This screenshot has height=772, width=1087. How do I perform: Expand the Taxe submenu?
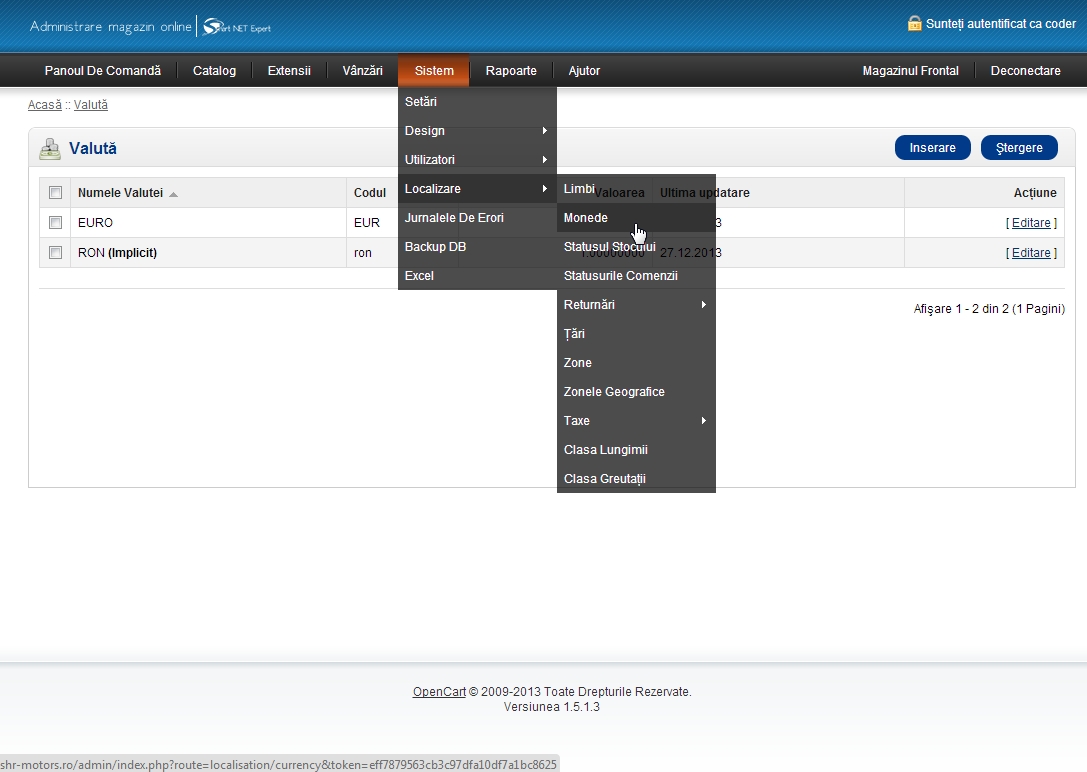coord(635,421)
